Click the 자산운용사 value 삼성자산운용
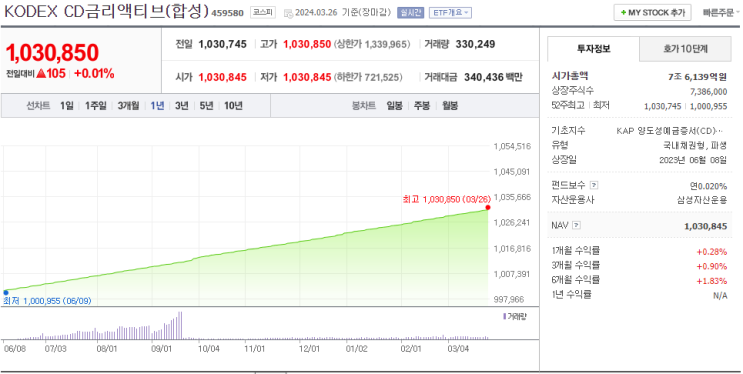 click(701, 200)
